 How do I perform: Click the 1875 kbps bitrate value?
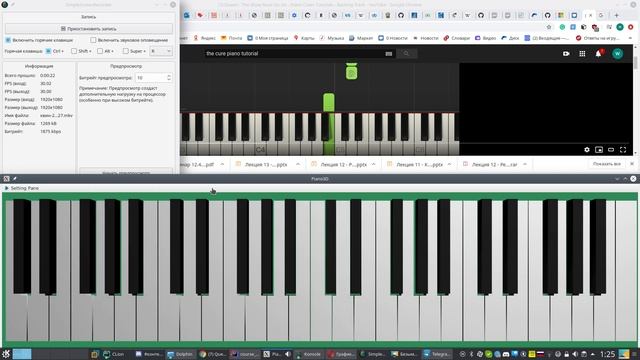[x=51, y=131]
